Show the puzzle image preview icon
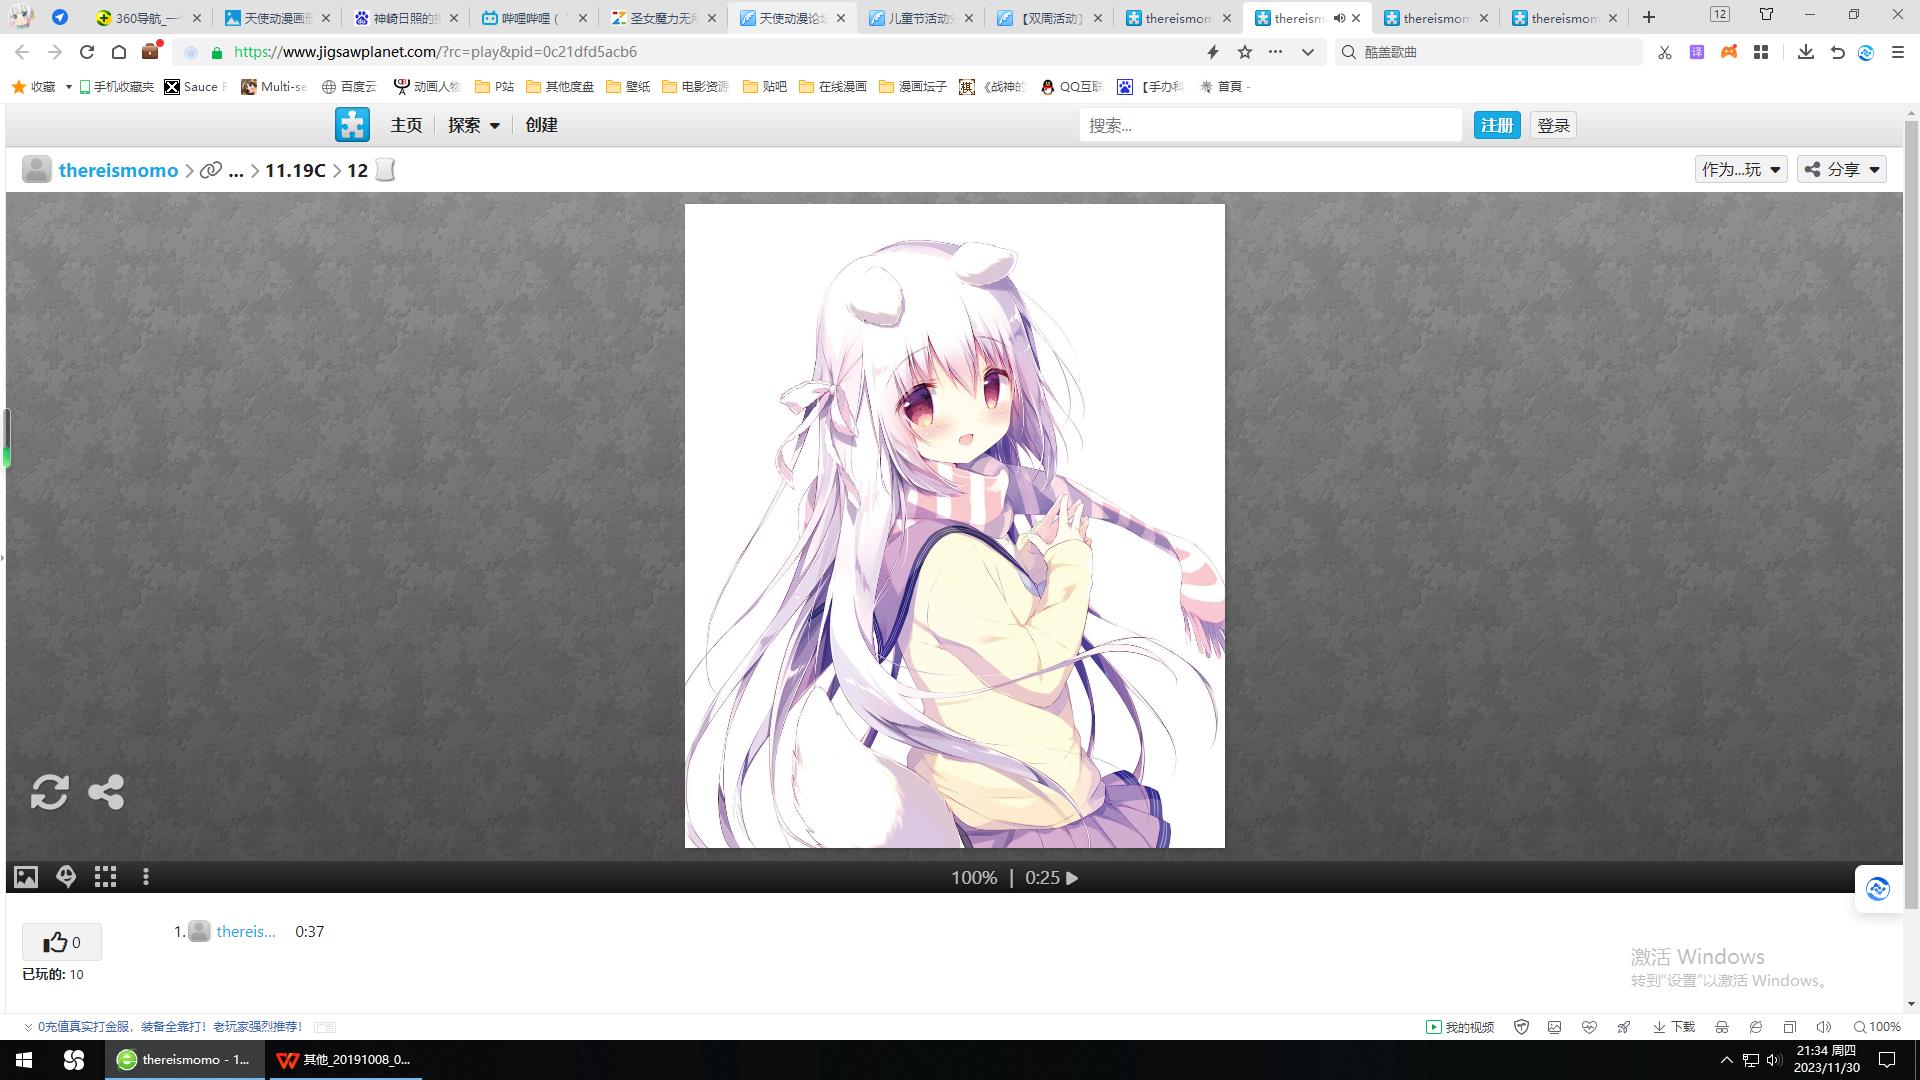 click(26, 877)
